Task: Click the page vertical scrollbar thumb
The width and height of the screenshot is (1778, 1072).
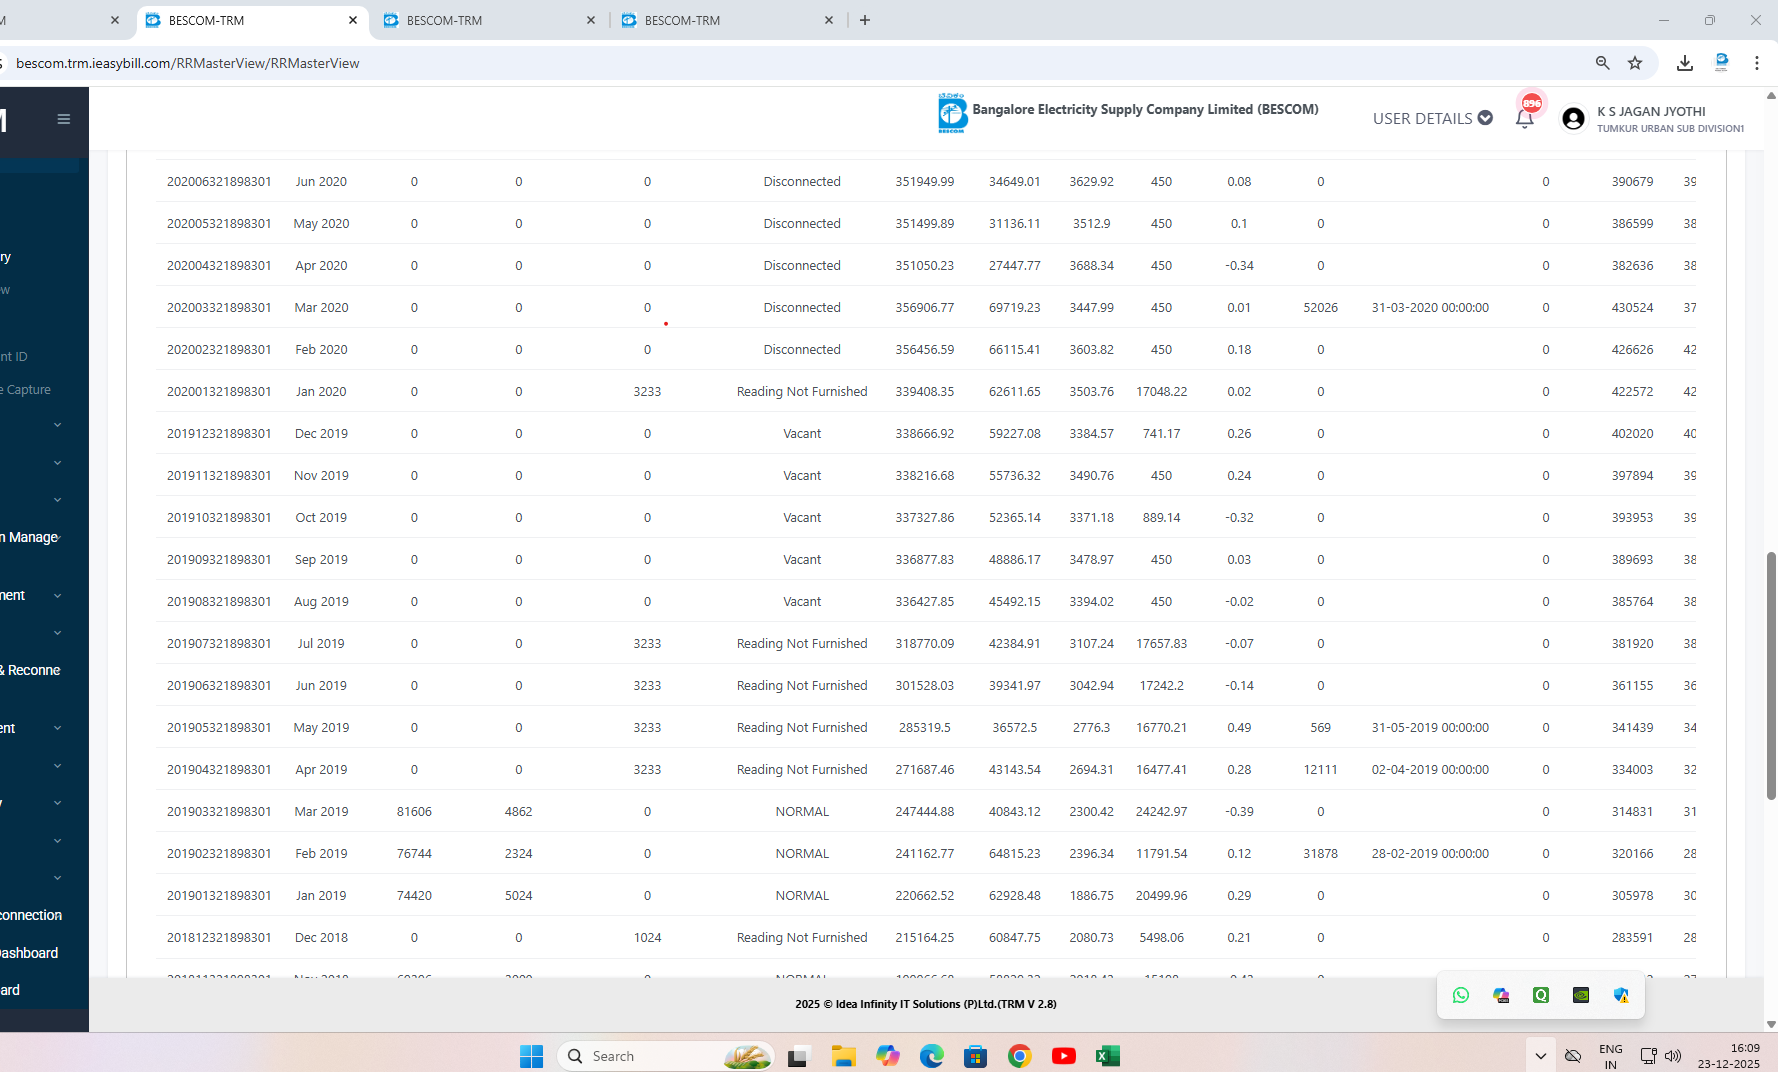Action: (1771, 675)
